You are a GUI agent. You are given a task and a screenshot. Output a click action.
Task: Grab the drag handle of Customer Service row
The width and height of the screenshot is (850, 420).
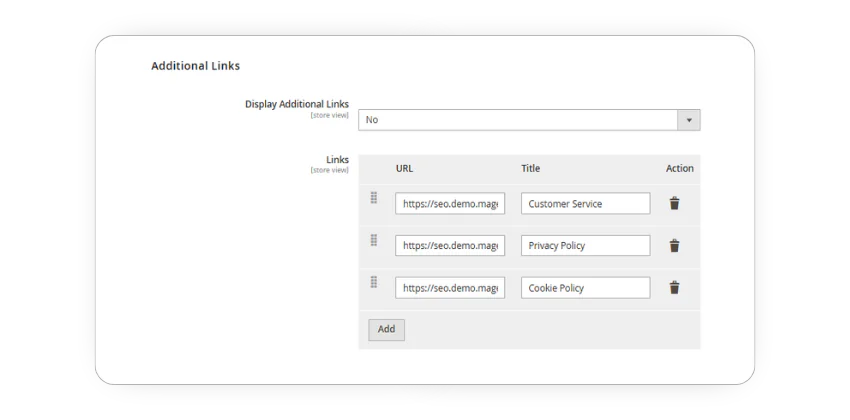point(374,198)
